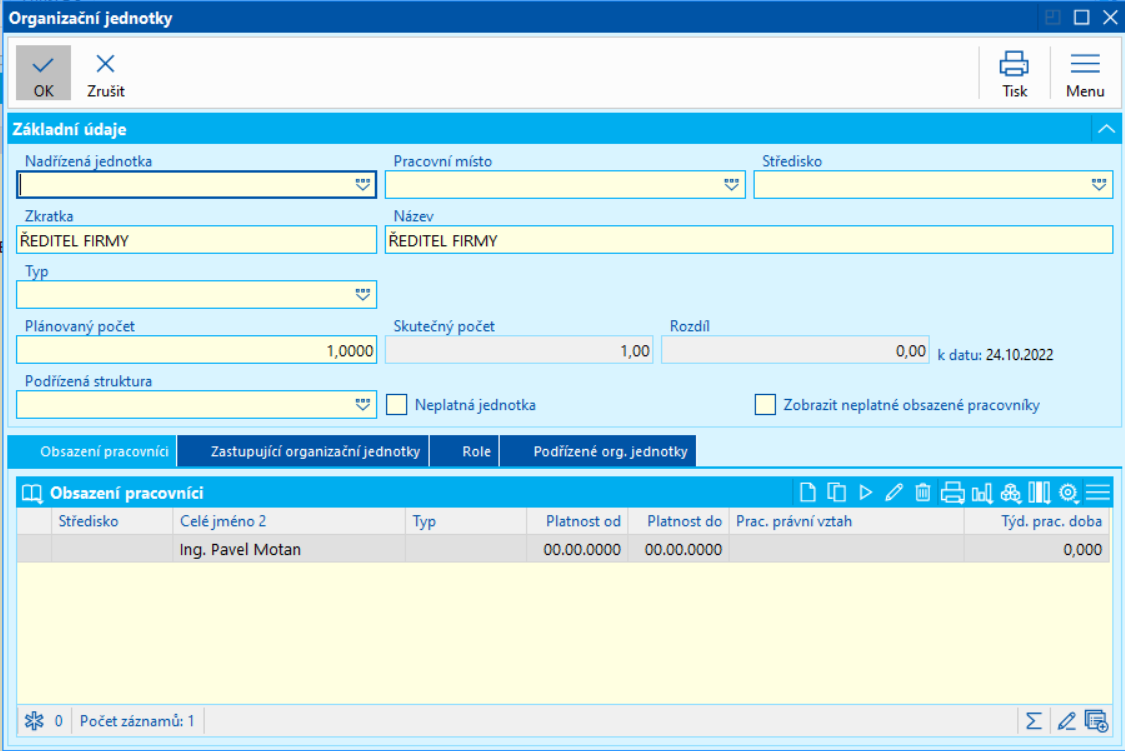Click the printer icon in grid toolbar
The width and height of the screenshot is (1125, 751).
pyautogui.click(x=952, y=492)
